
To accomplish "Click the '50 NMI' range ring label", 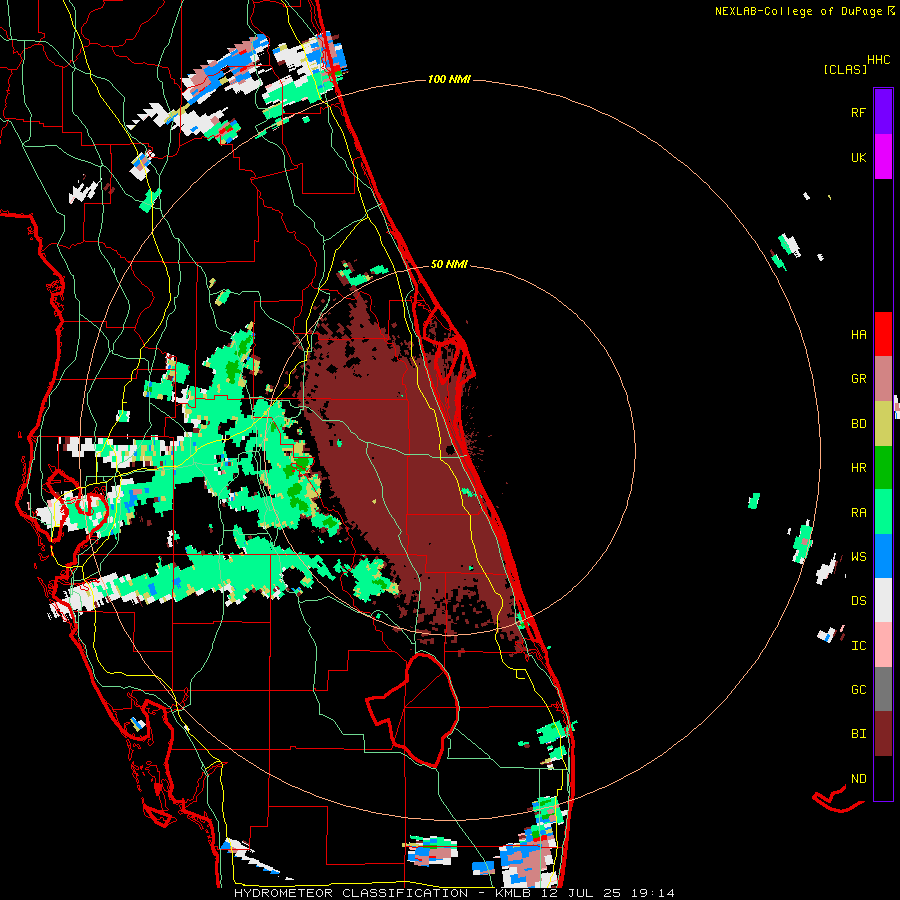I will coord(449,265).
